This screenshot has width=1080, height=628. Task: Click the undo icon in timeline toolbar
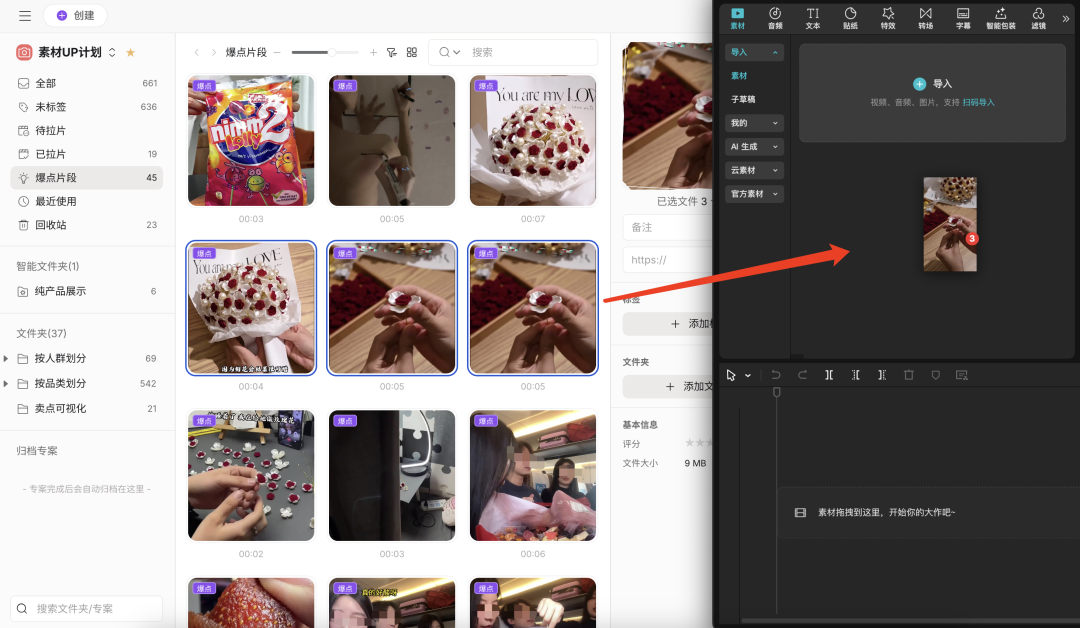pyautogui.click(x=776, y=375)
